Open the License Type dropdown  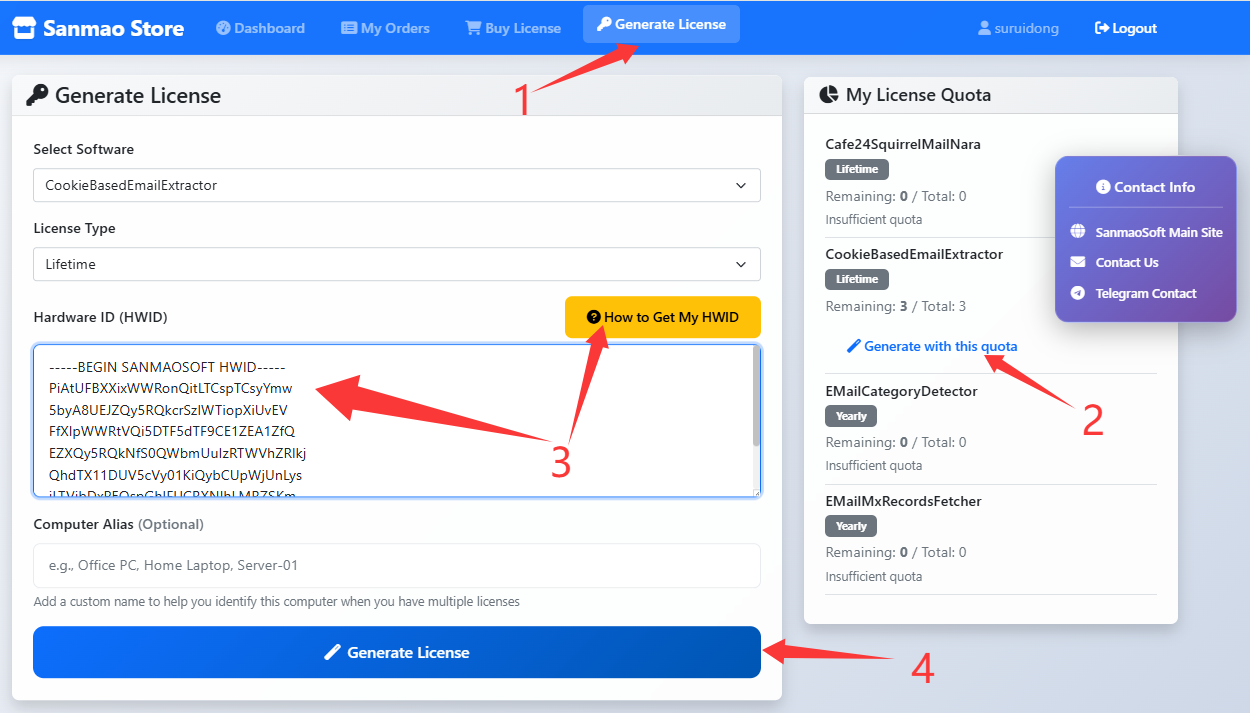point(396,264)
